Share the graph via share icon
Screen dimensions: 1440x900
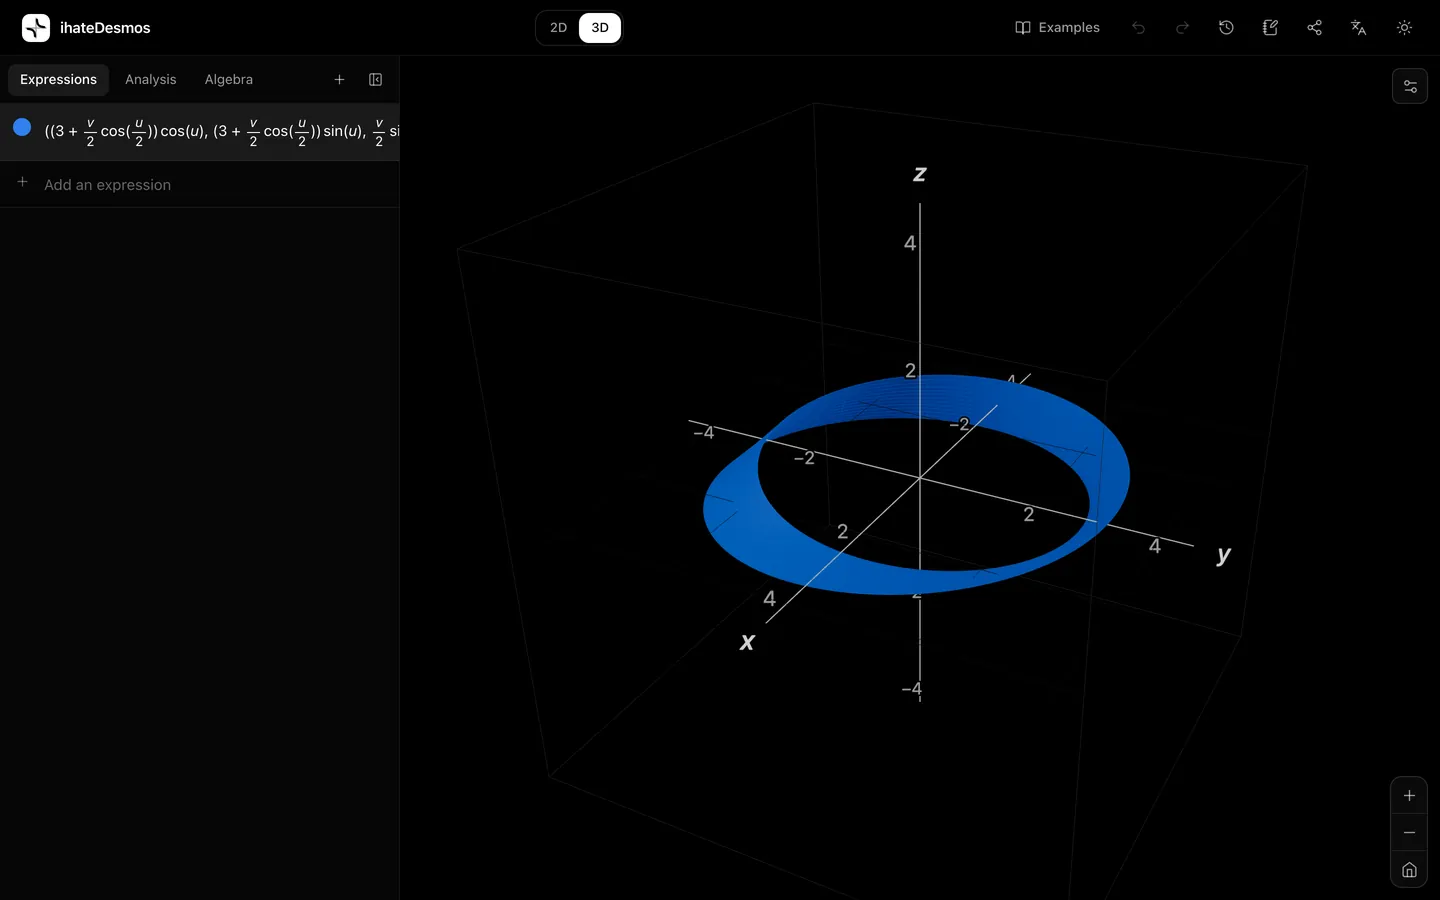pos(1314,28)
